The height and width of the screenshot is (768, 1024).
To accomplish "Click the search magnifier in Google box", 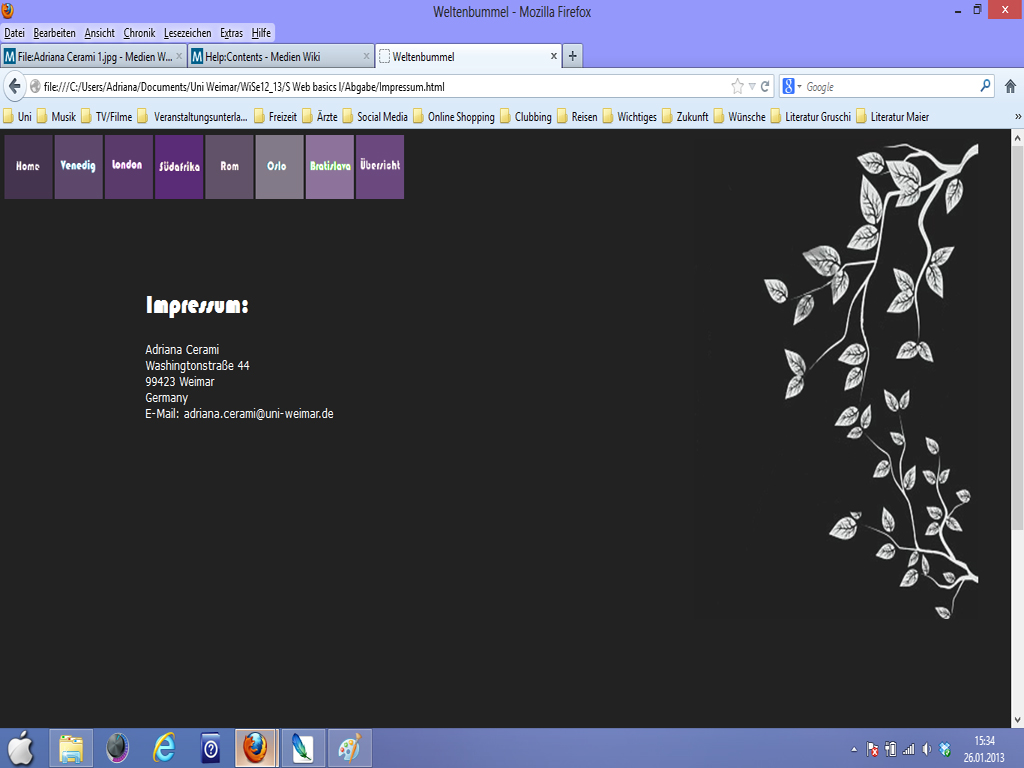I will click(x=986, y=86).
